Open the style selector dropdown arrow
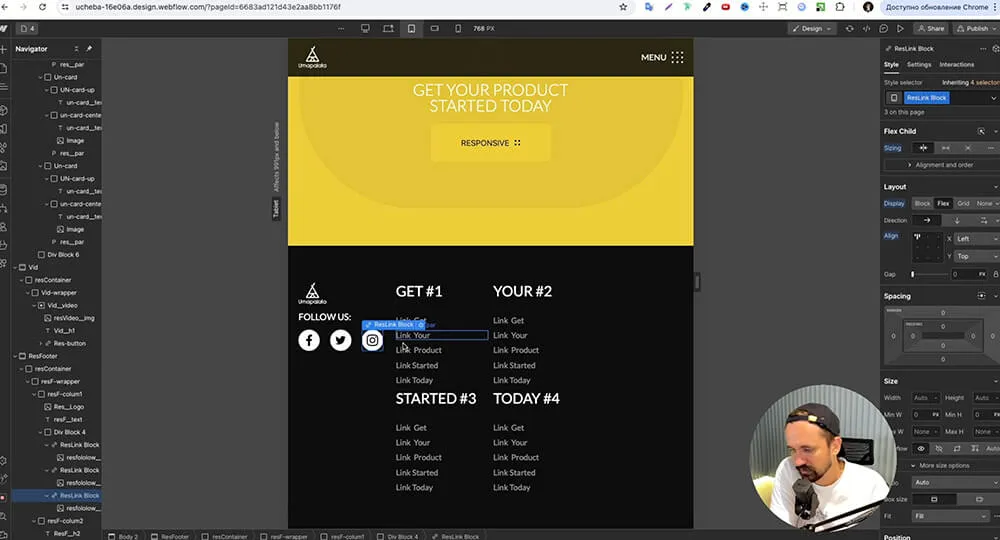 click(993, 98)
